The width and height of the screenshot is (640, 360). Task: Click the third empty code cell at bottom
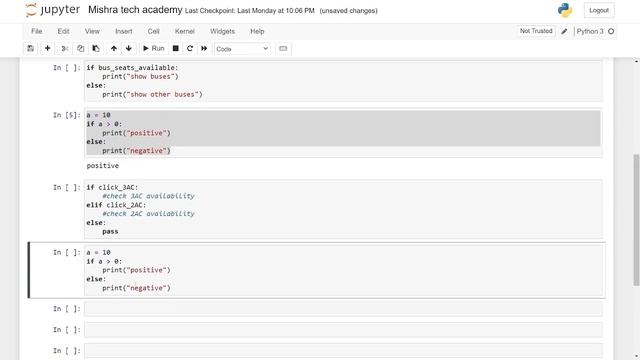[x=343, y=351]
